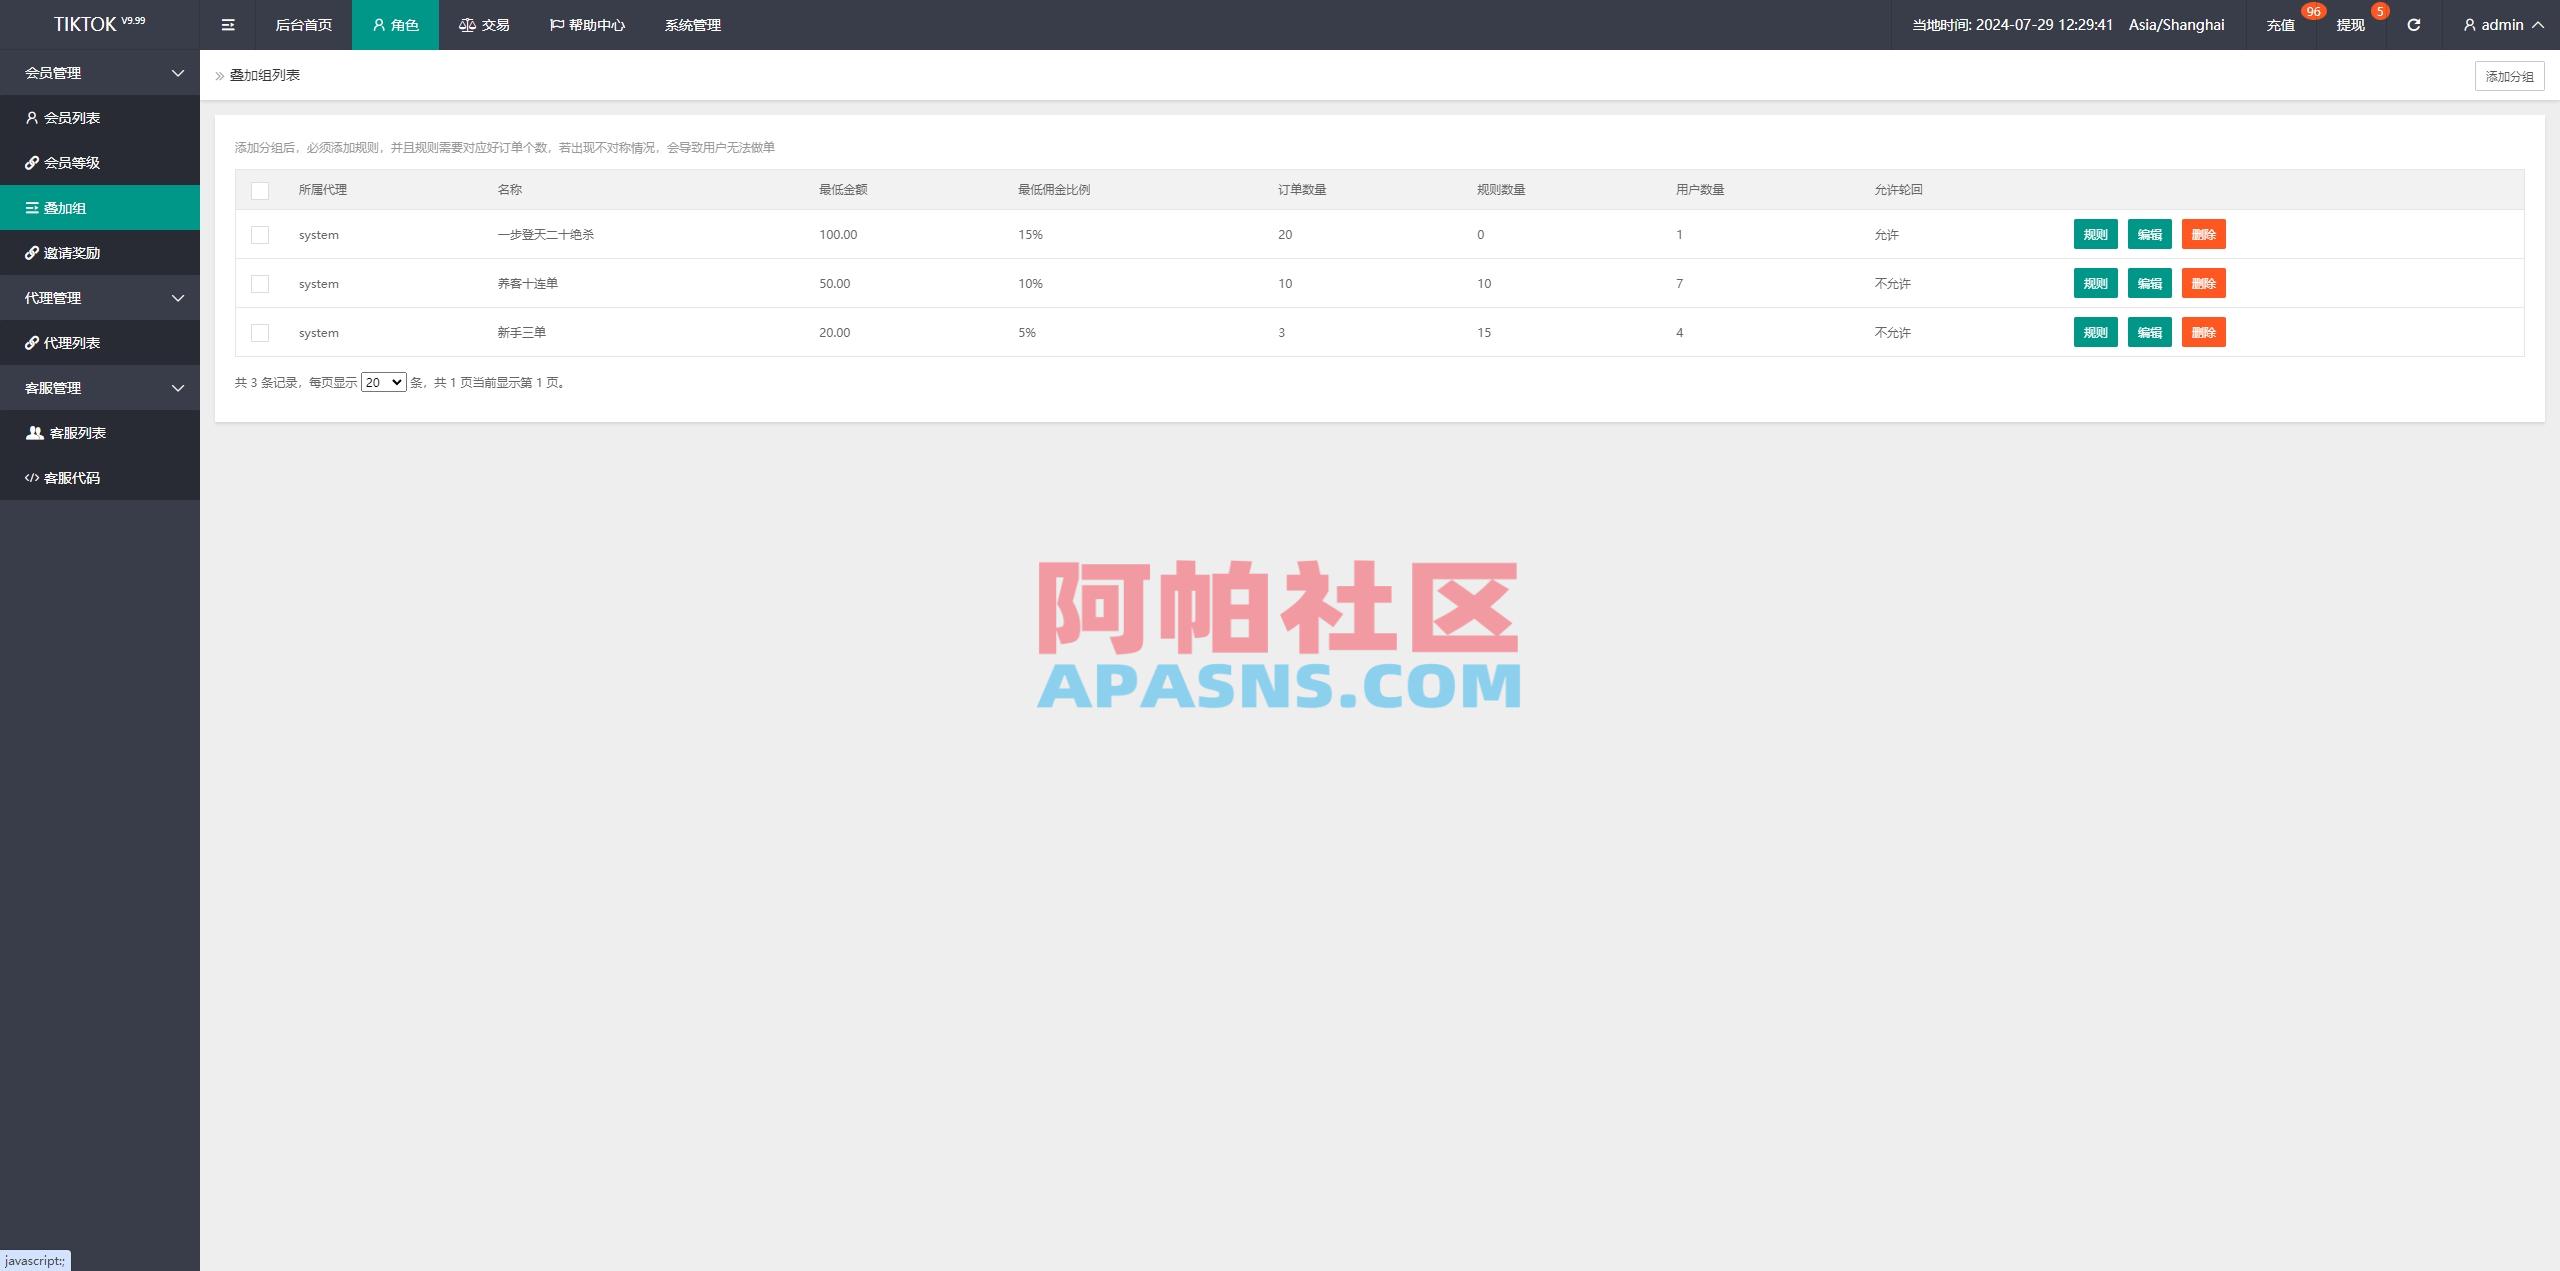This screenshot has width=2560, height=1271.
Task: Click the 交易 trade icon in top nav
Action: (467, 24)
